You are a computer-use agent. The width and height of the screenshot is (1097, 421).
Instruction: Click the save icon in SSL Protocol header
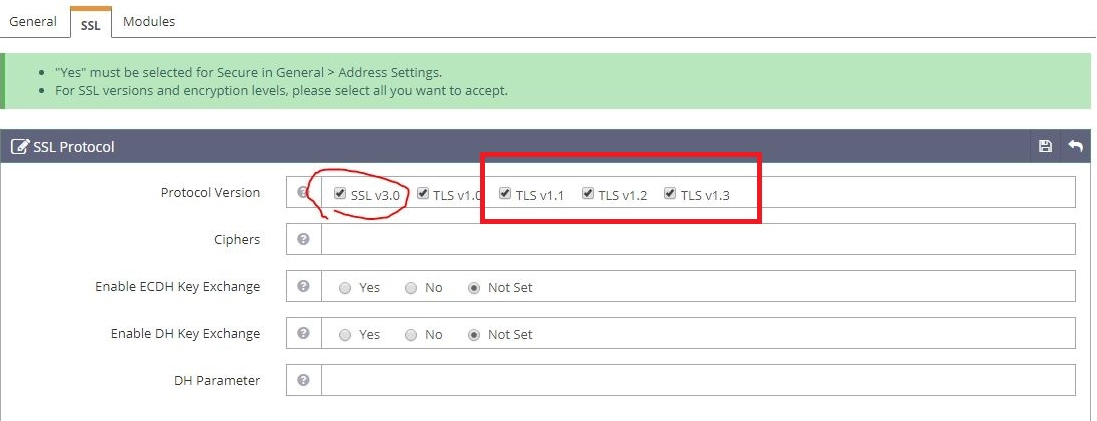pyautogui.click(x=1045, y=147)
